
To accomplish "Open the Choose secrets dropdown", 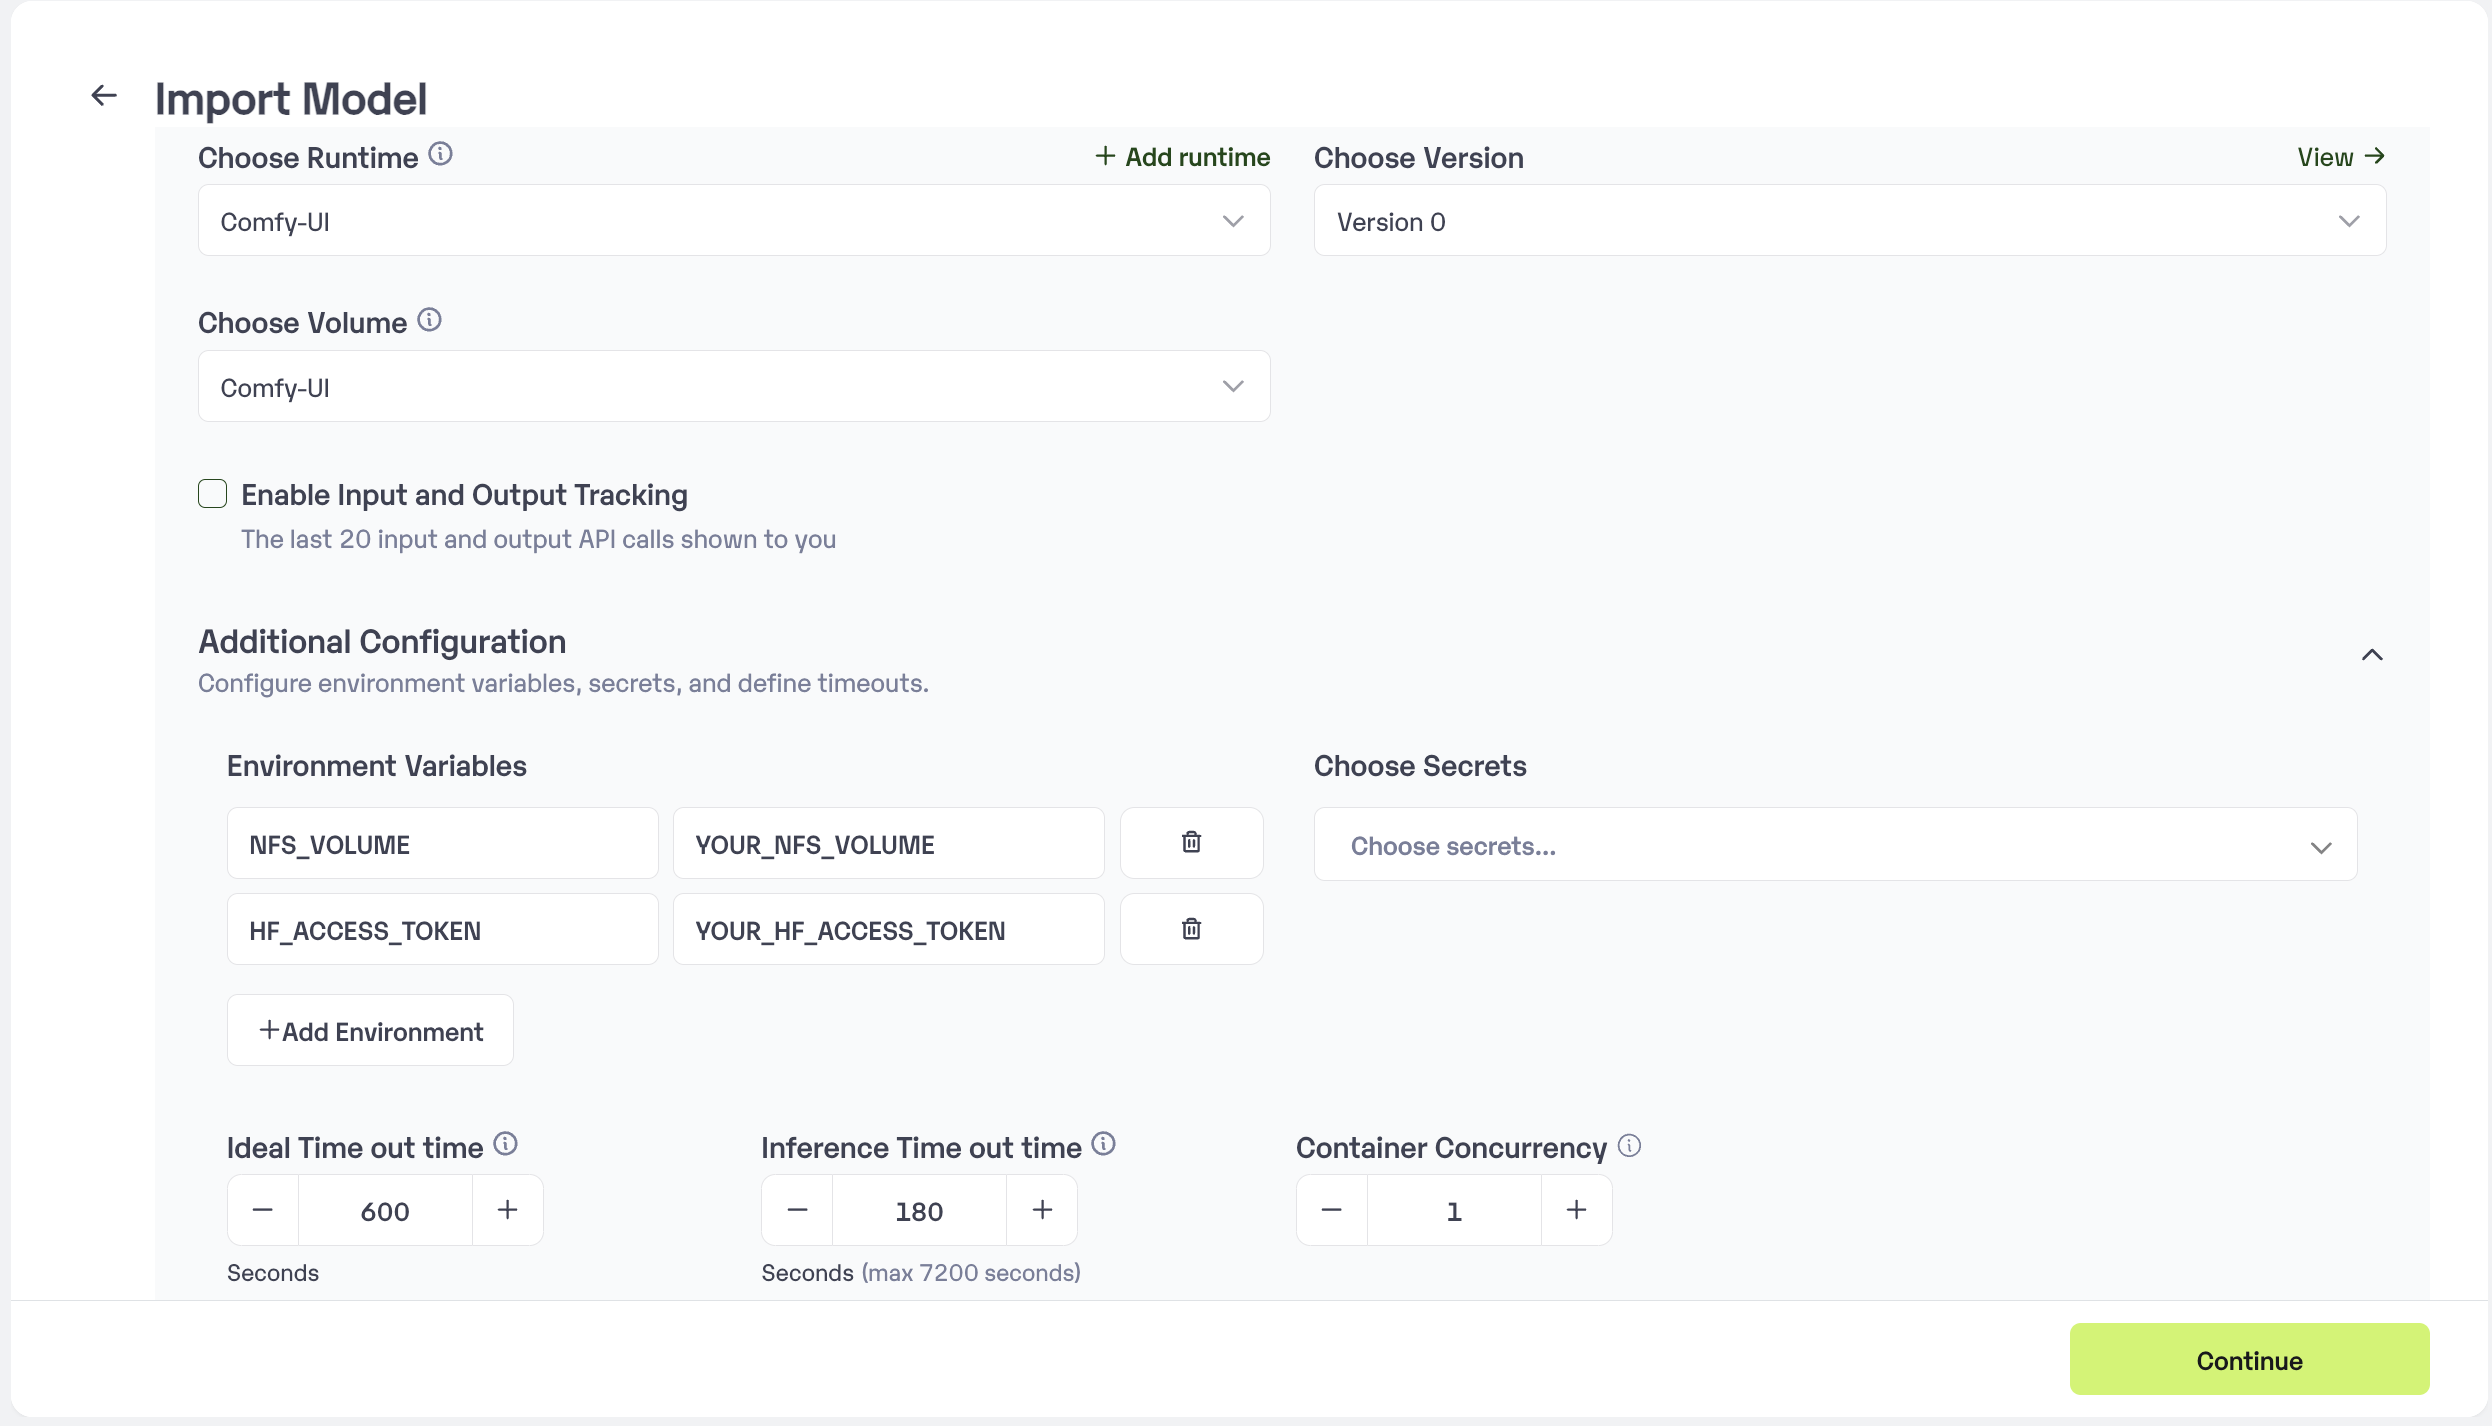I will [x=1835, y=846].
